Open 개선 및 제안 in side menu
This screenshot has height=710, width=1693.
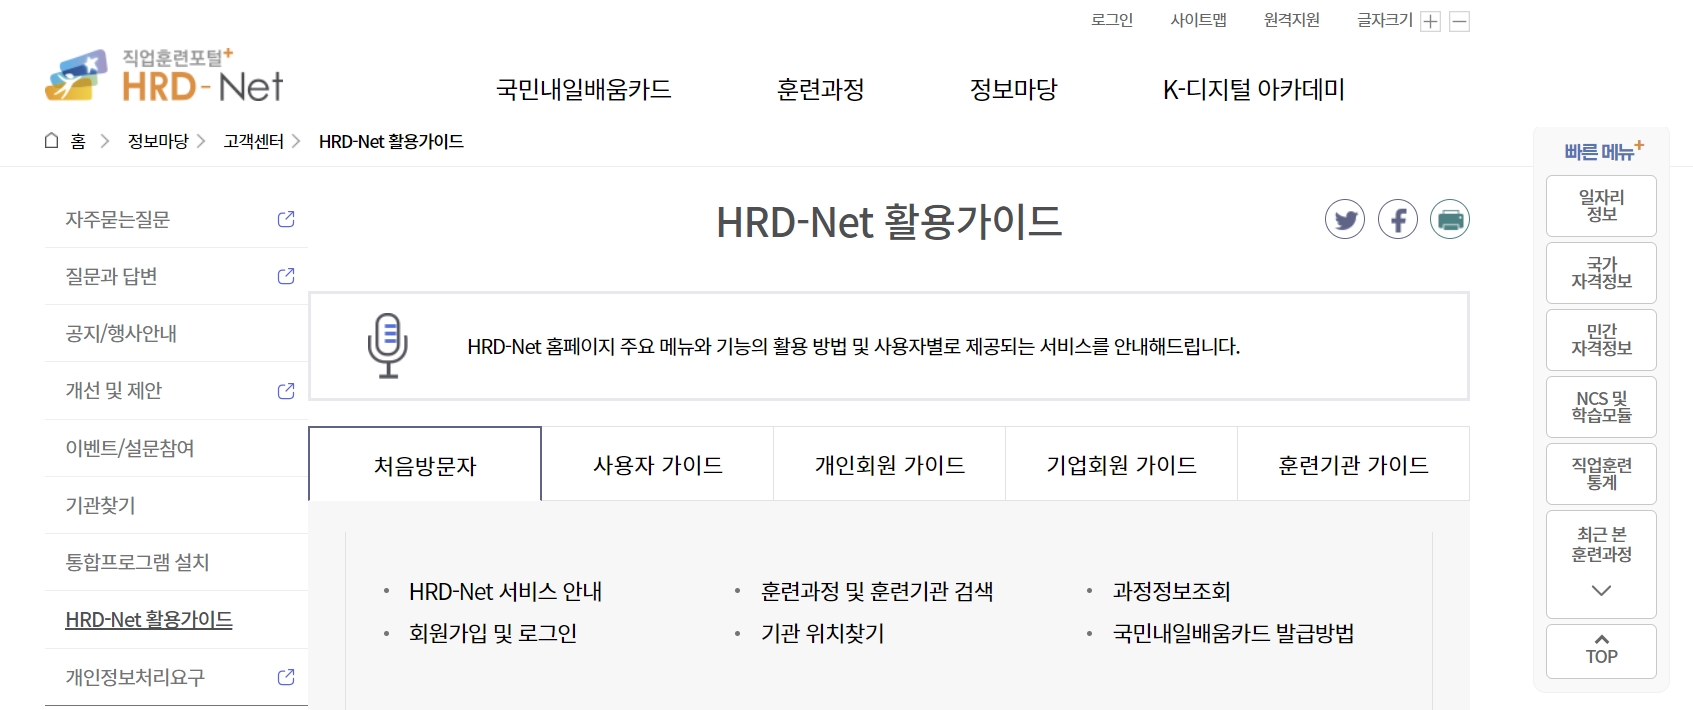(x=114, y=390)
